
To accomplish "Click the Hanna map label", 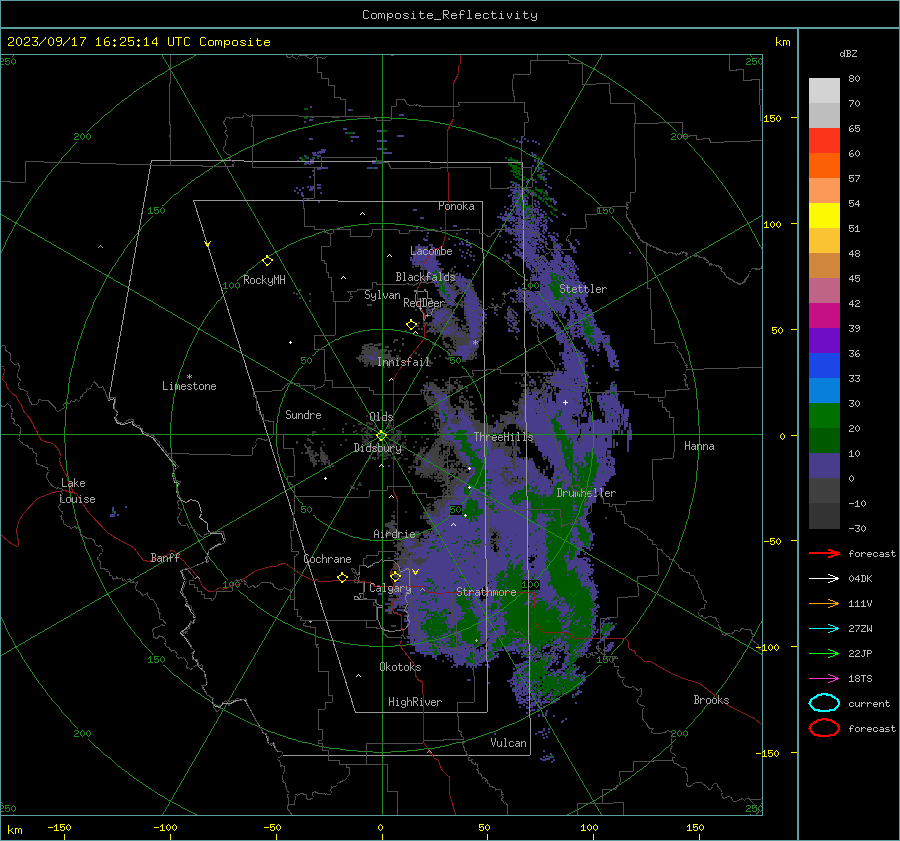I will click(699, 446).
